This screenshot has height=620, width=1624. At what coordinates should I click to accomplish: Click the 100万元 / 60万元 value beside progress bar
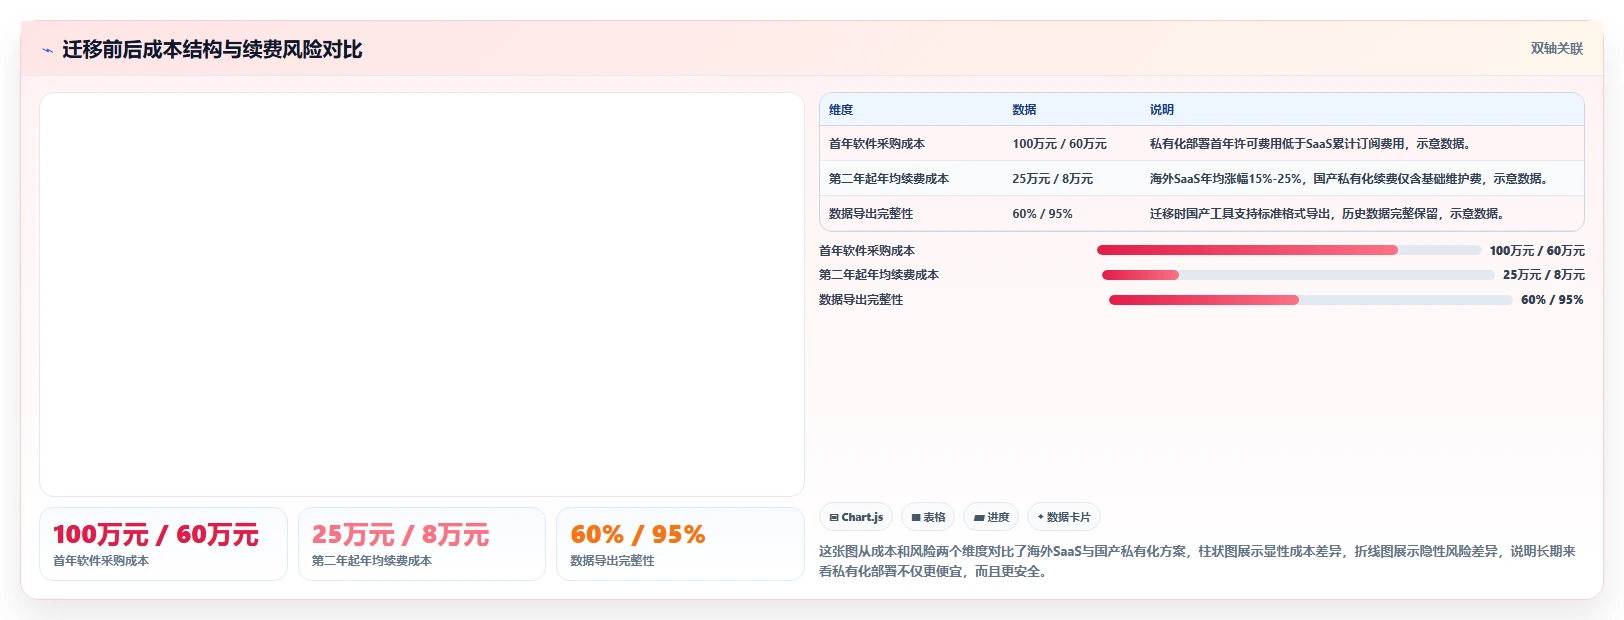(1537, 251)
